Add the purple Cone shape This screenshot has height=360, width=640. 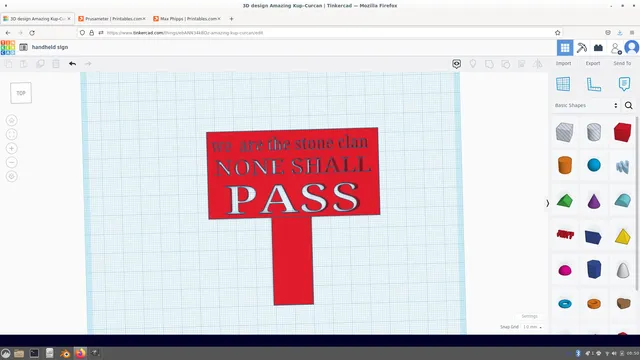[594, 201]
